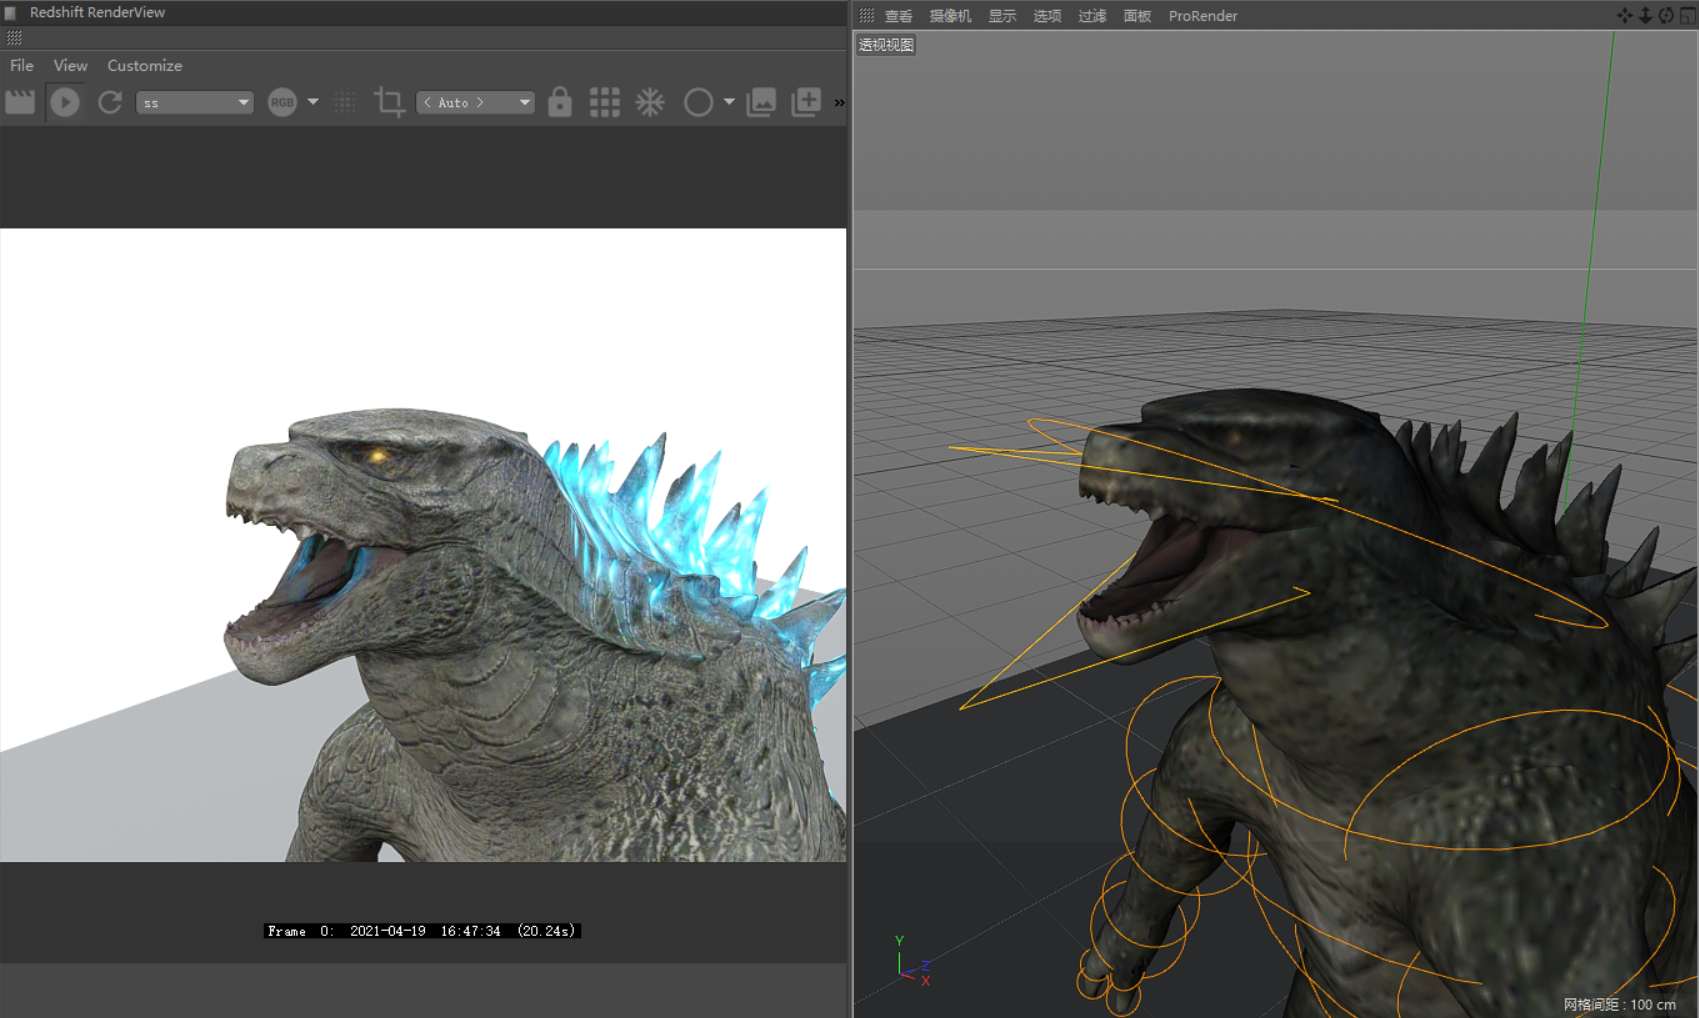Enable the crop region tool

pos(389,102)
